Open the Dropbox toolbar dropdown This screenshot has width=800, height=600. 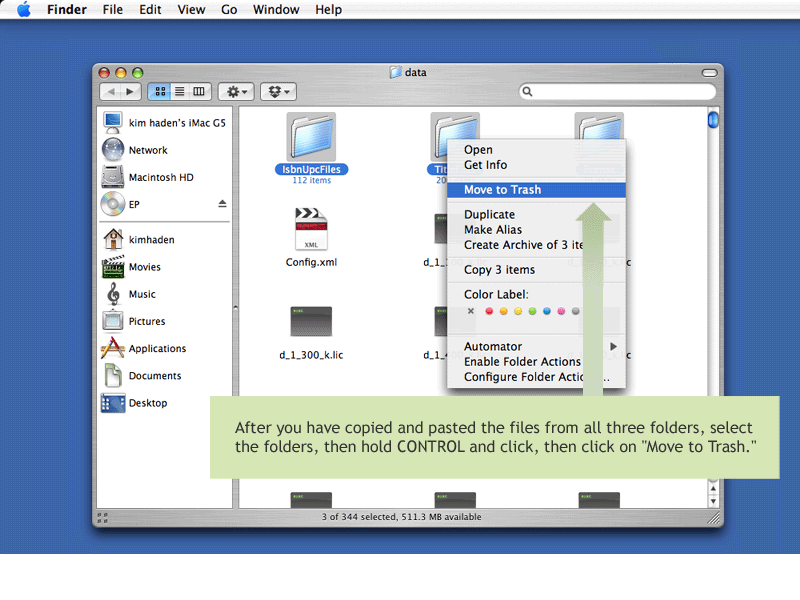coord(279,92)
